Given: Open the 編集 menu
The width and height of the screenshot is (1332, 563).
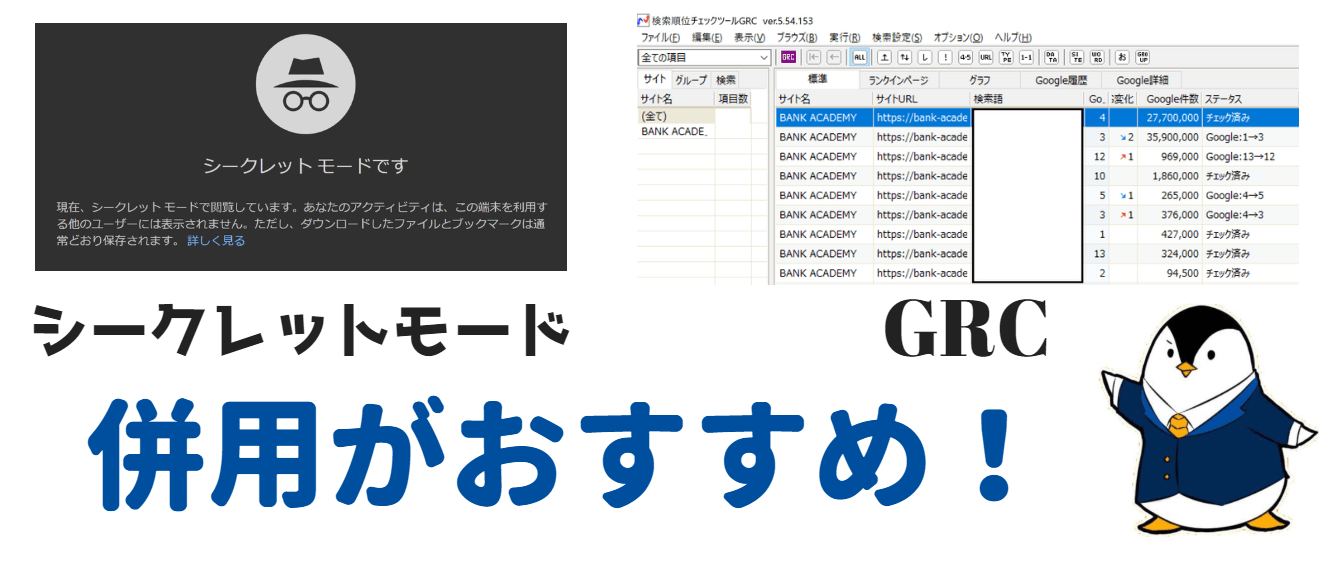Looking at the screenshot, I should [x=707, y=37].
